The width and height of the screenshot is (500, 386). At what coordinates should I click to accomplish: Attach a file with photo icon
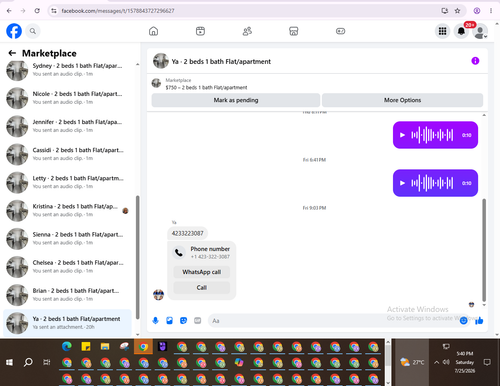coord(169,321)
